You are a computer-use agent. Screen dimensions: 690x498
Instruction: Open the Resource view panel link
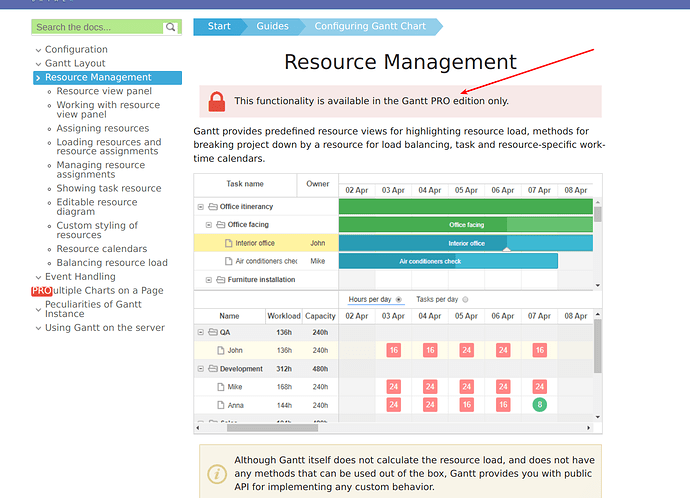104,91
